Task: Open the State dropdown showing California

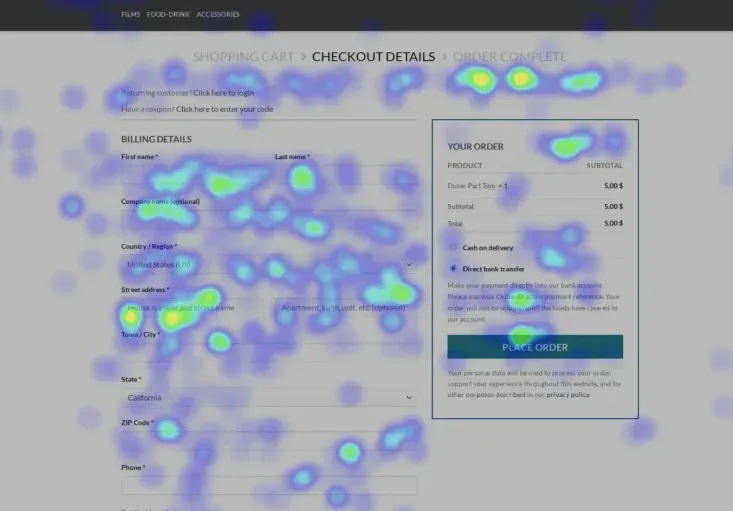Action: tap(269, 397)
